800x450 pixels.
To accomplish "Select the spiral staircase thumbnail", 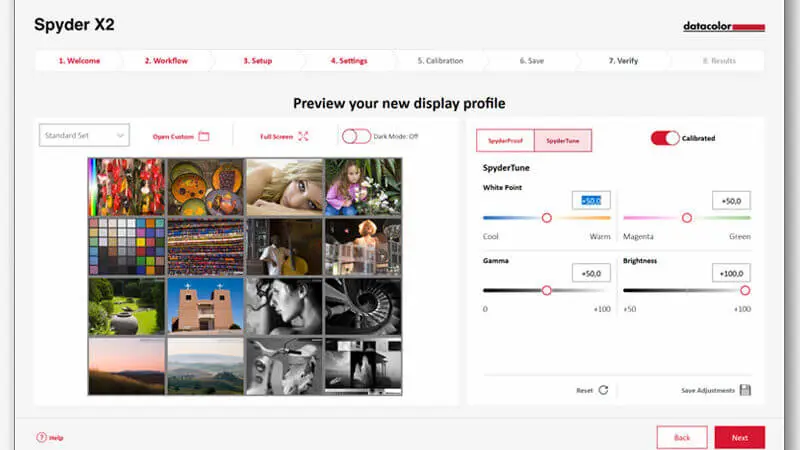I will tap(362, 306).
